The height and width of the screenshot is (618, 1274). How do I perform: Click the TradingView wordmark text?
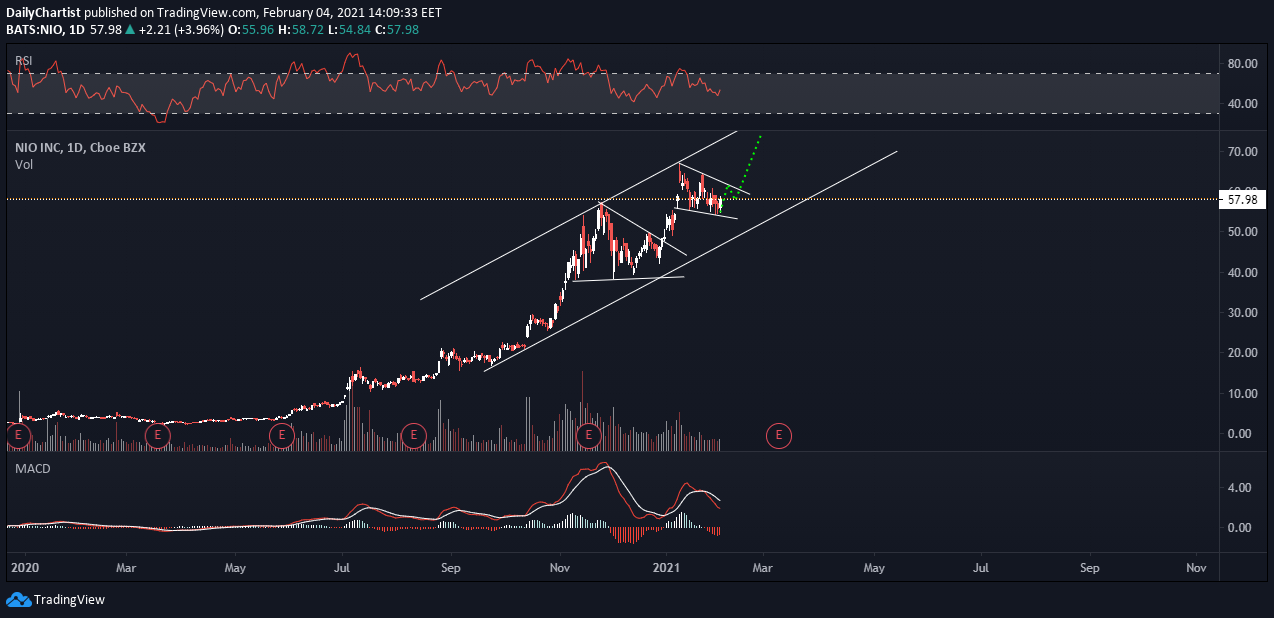pos(69,600)
